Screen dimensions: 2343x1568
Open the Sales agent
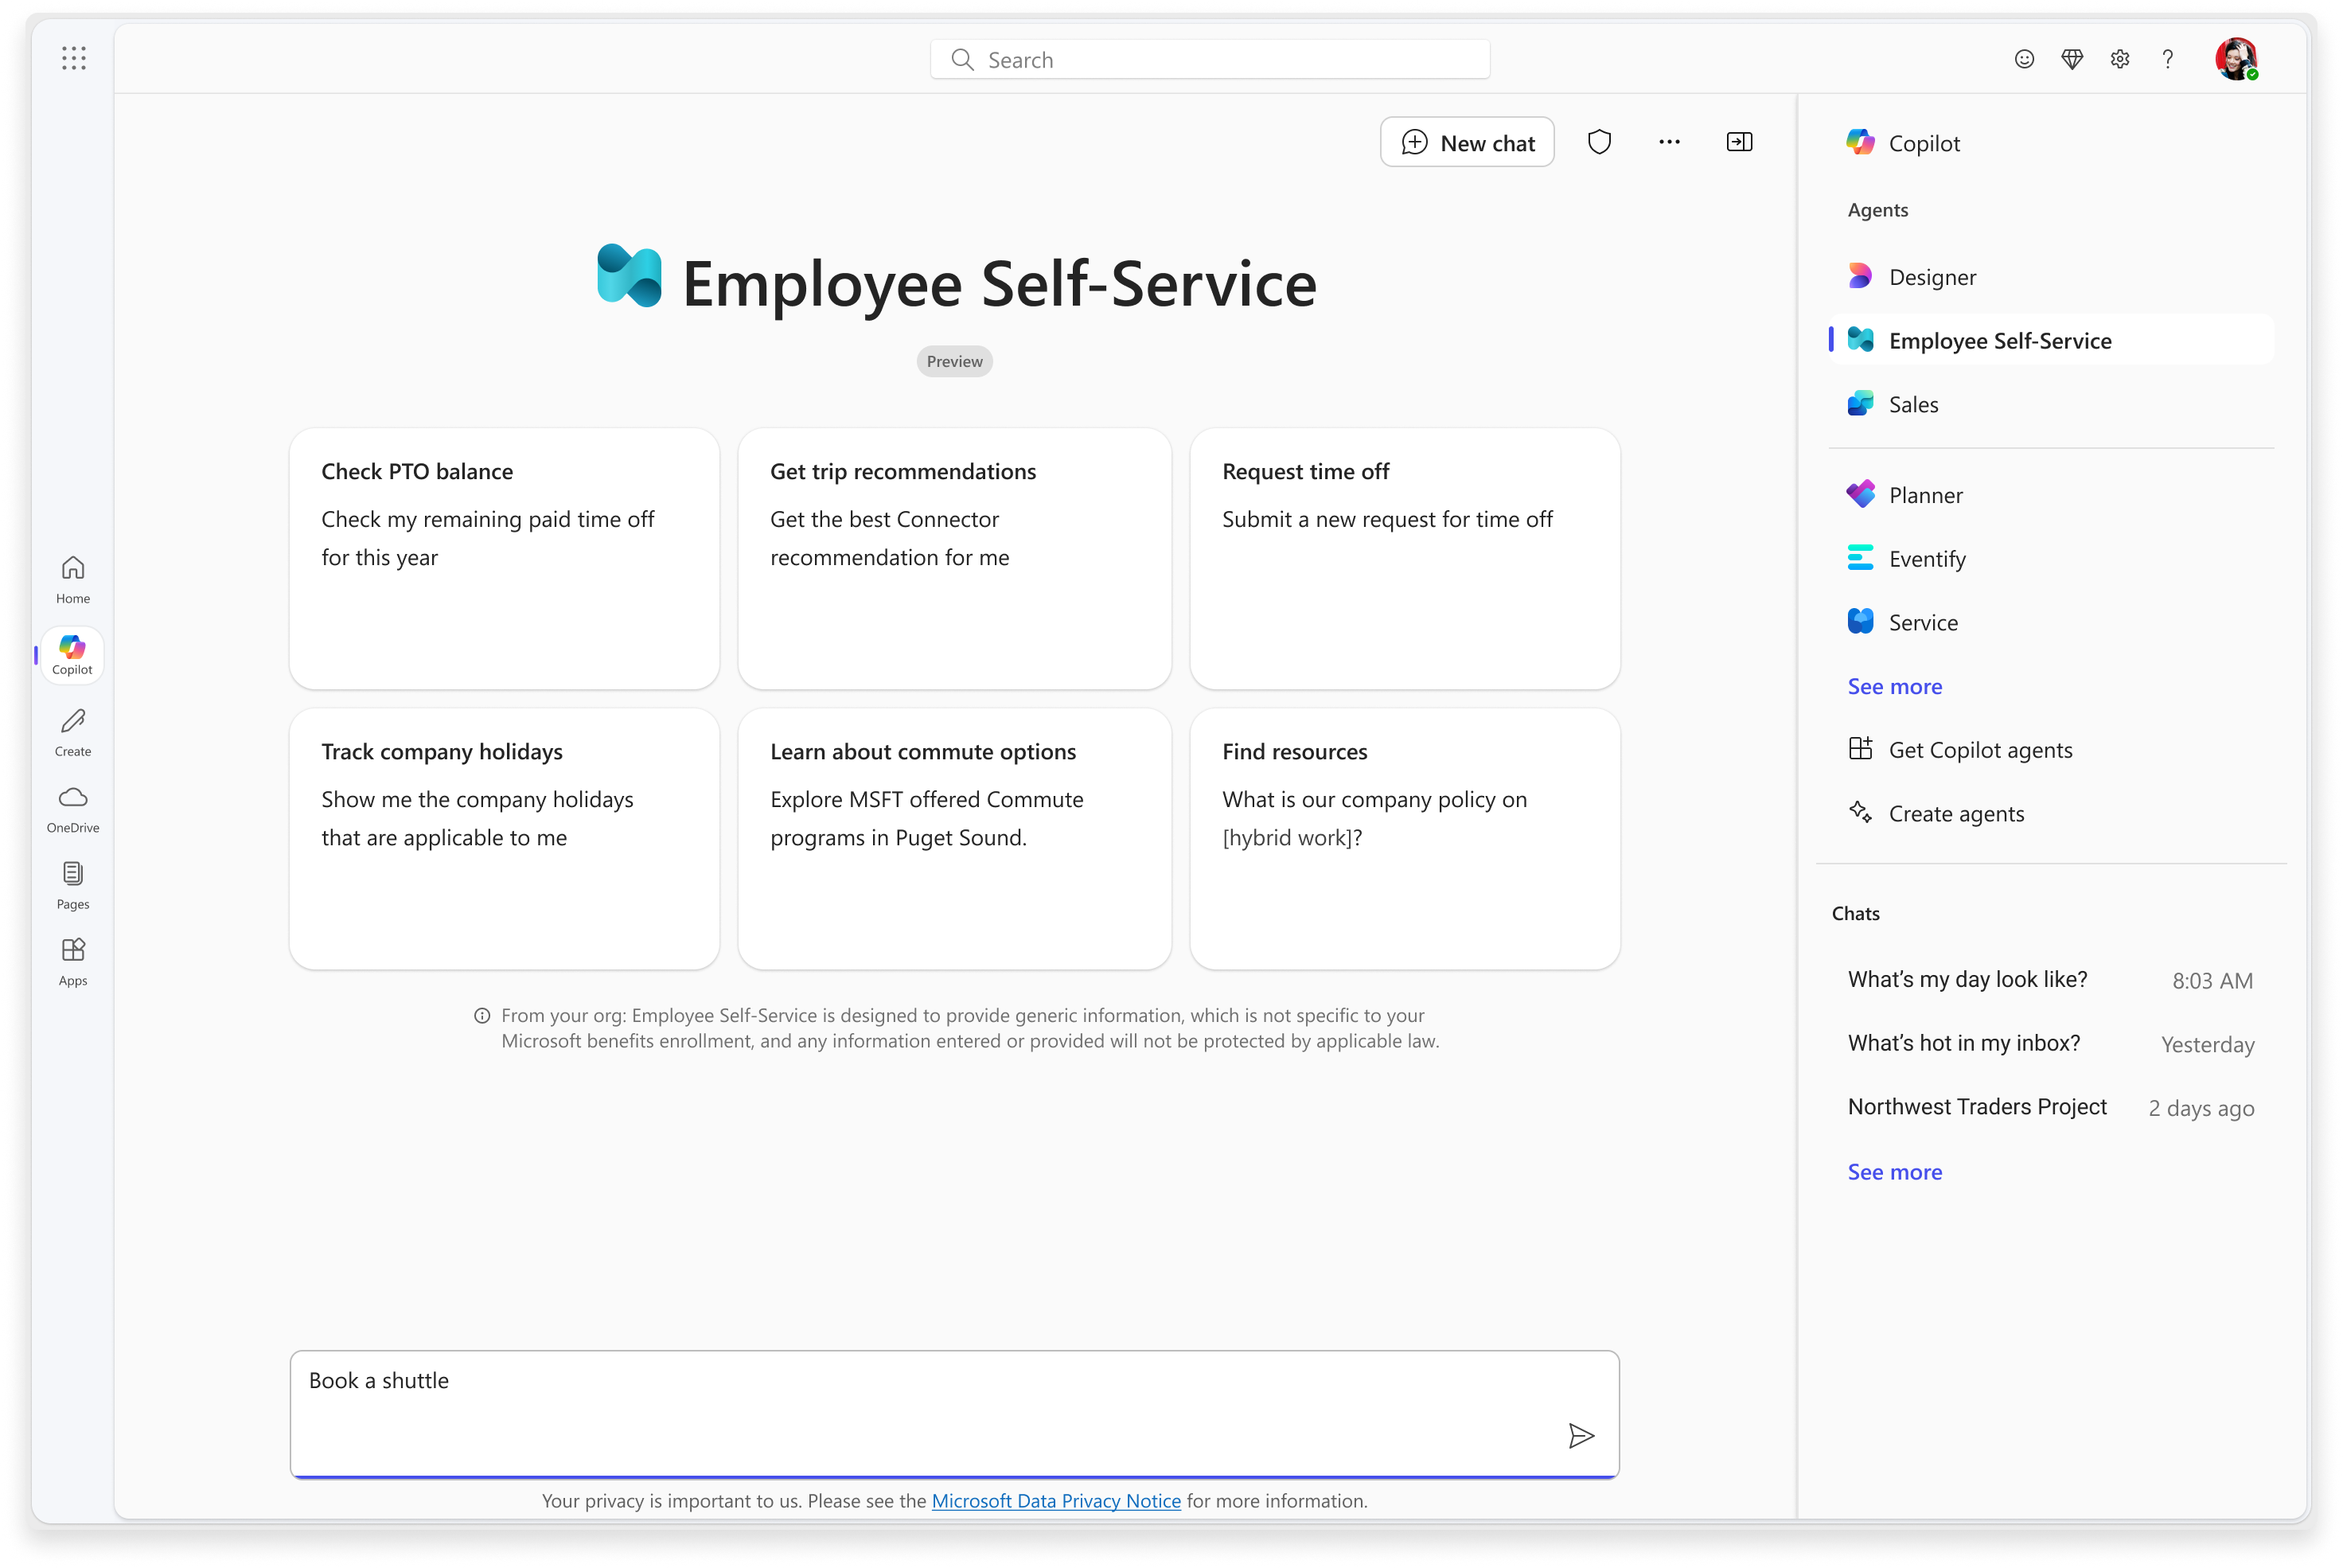[2050, 404]
